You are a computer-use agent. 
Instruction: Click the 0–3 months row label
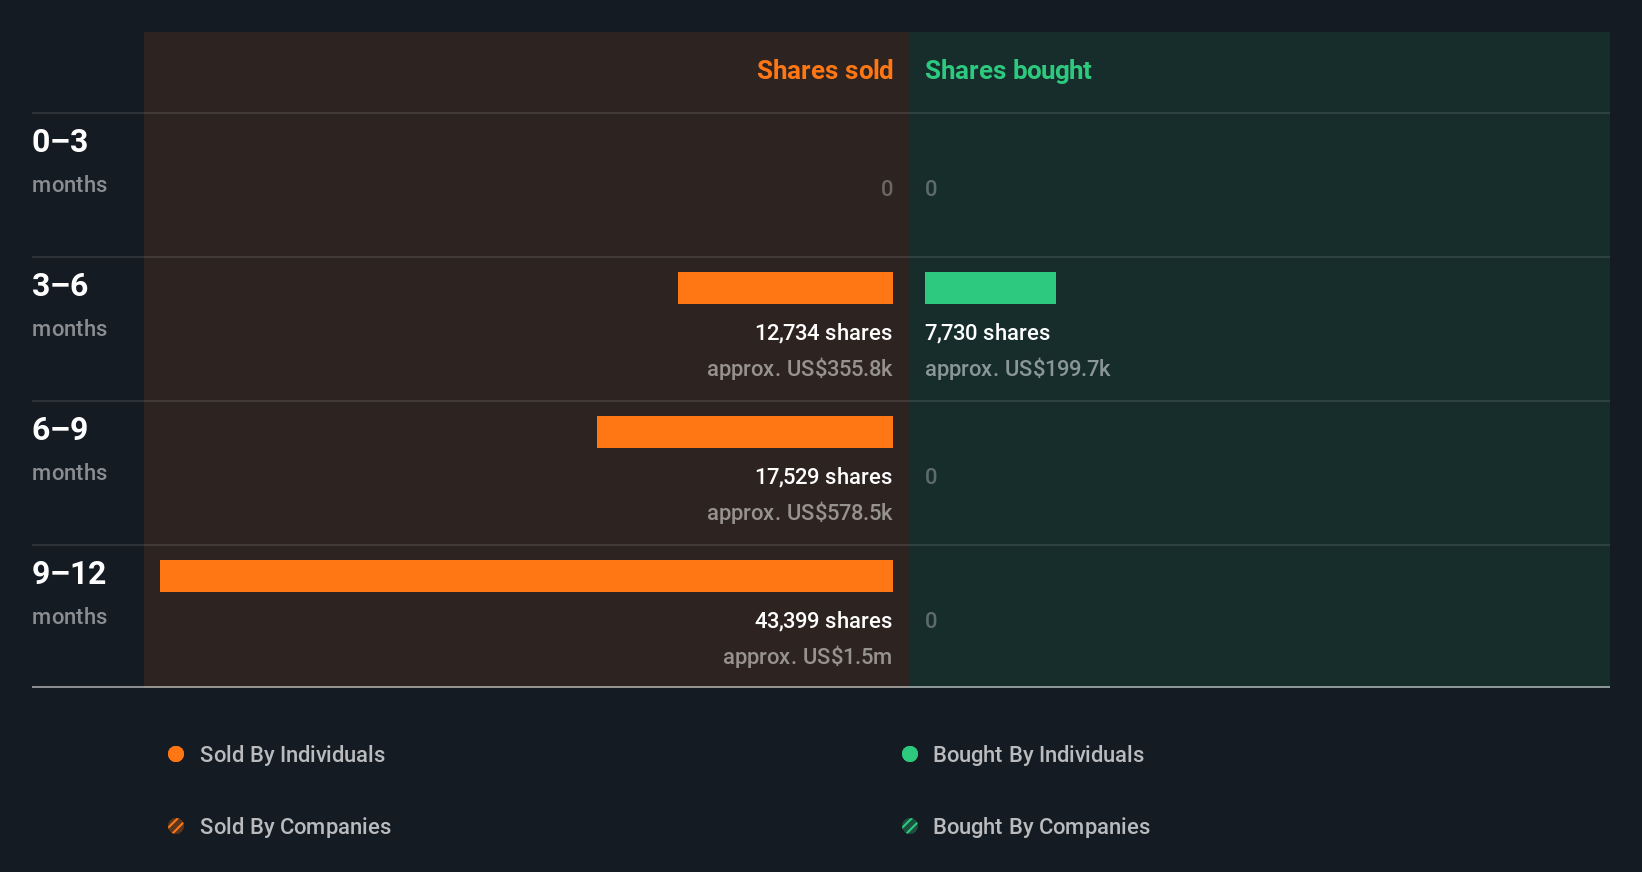69,161
